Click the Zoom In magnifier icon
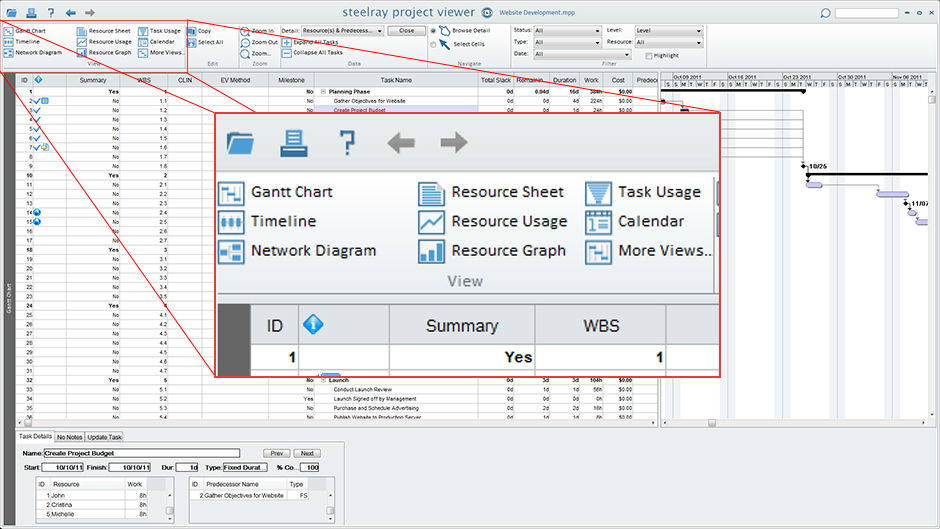 (245, 31)
